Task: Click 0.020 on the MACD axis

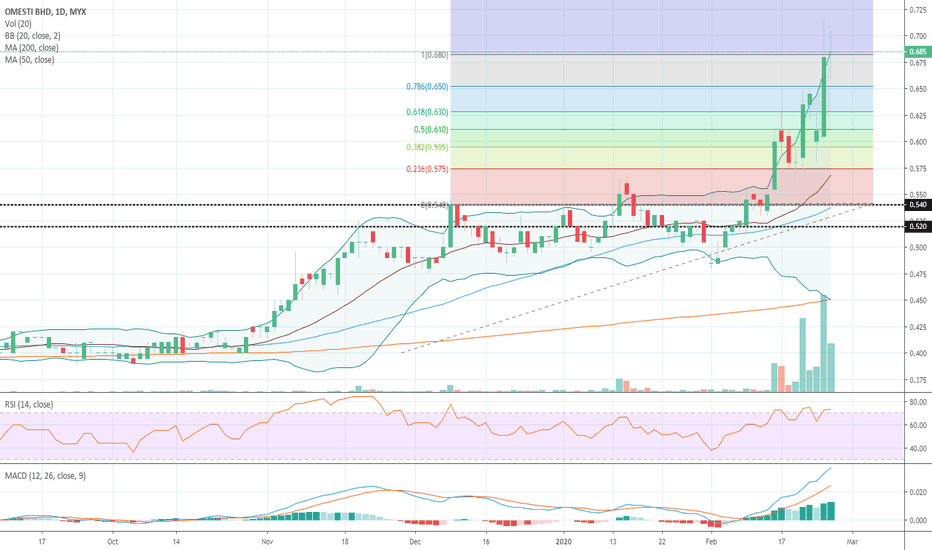Action: (918, 492)
